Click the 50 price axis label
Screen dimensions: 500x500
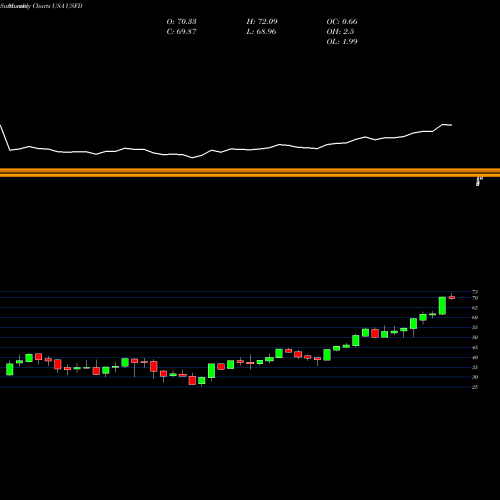tap(475, 337)
